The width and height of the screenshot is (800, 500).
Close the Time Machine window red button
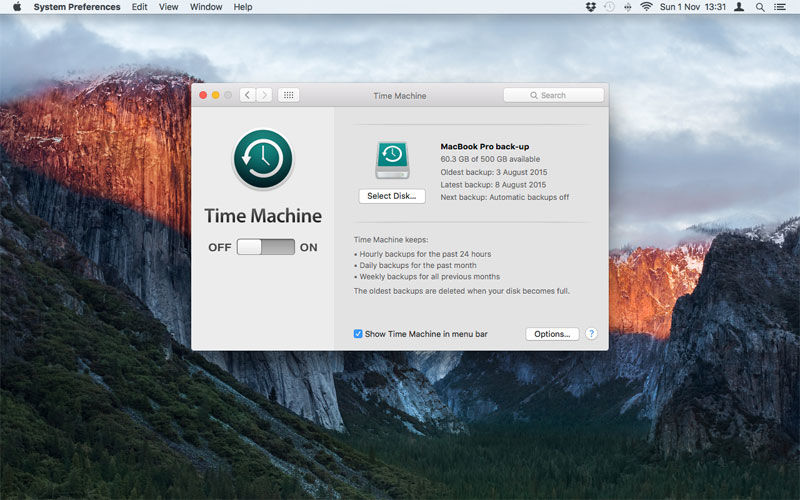click(203, 95)
